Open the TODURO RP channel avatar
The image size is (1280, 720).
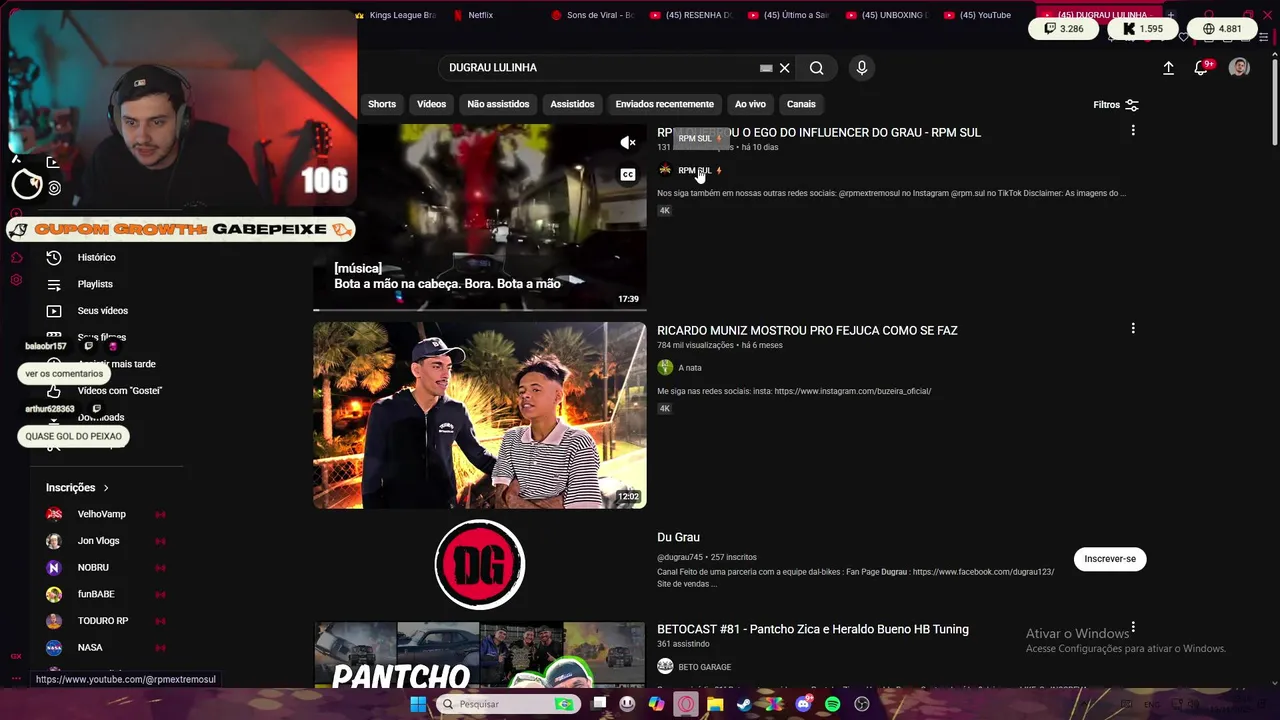(54, 621)
